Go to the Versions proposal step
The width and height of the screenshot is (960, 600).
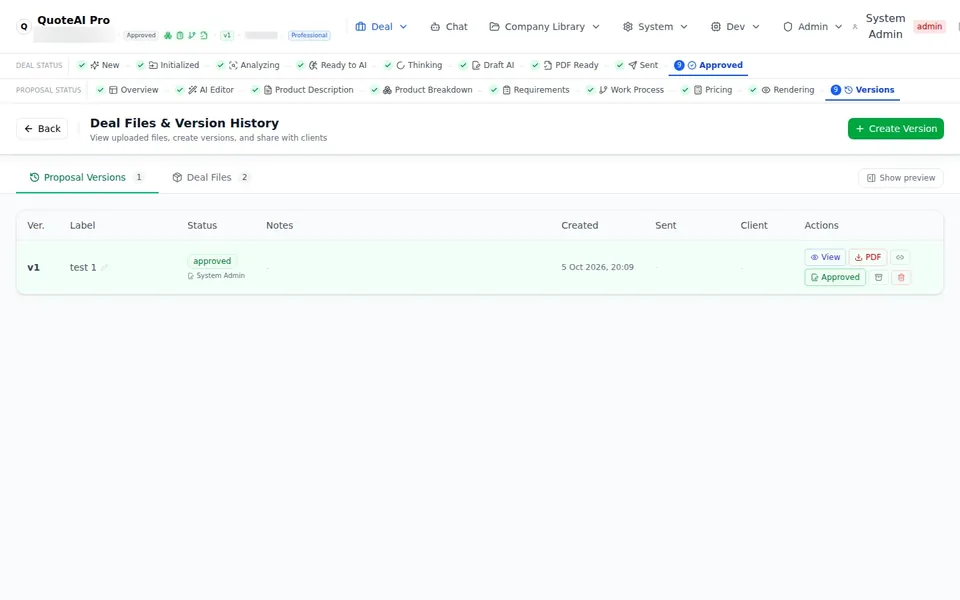pyautogui.click(x=863, y=90)
